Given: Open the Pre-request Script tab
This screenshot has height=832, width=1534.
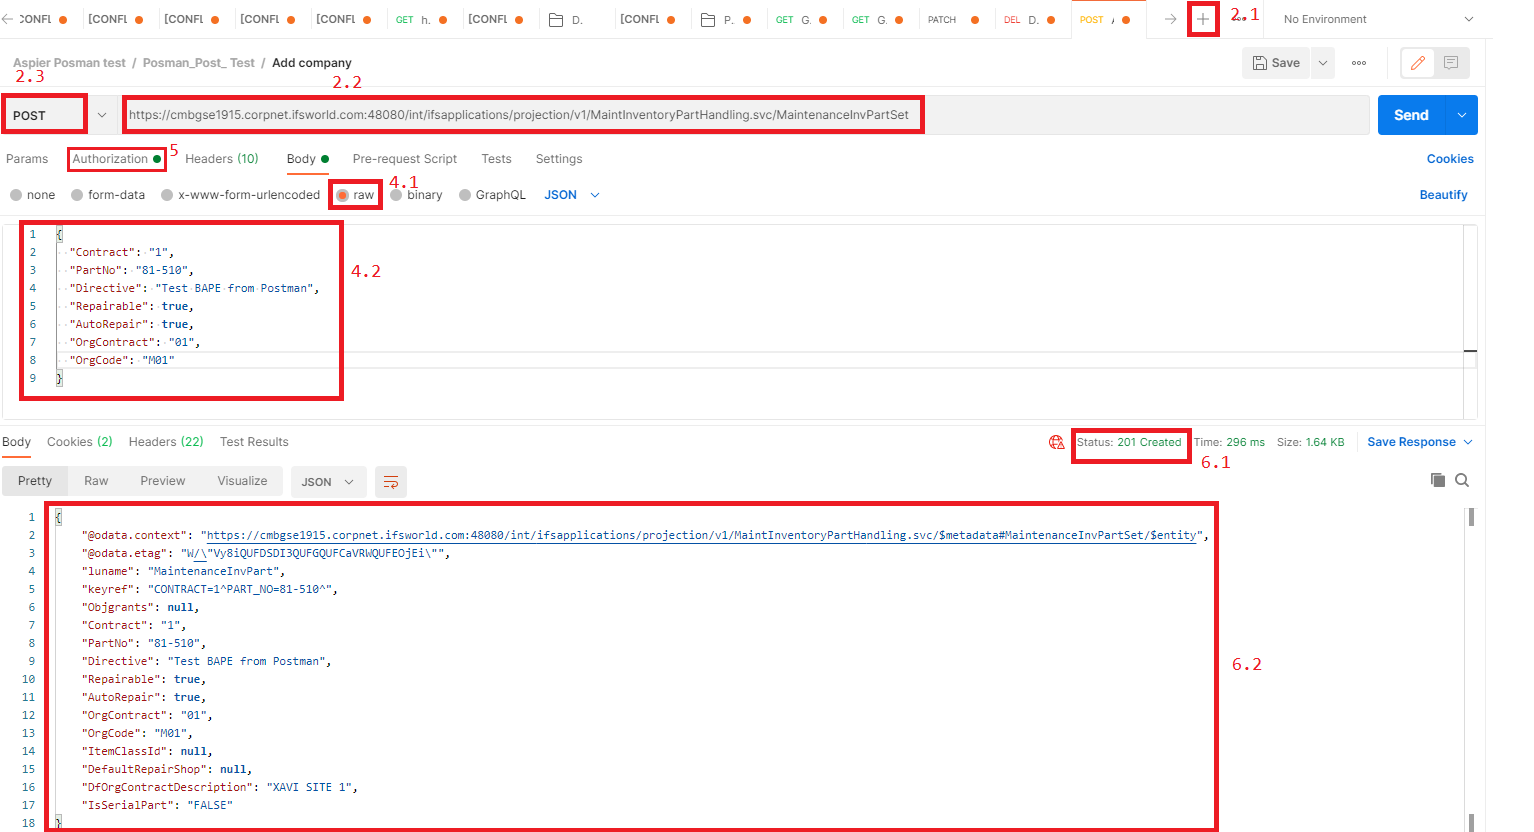Looking at the screenshot, I should coord(405,159).
